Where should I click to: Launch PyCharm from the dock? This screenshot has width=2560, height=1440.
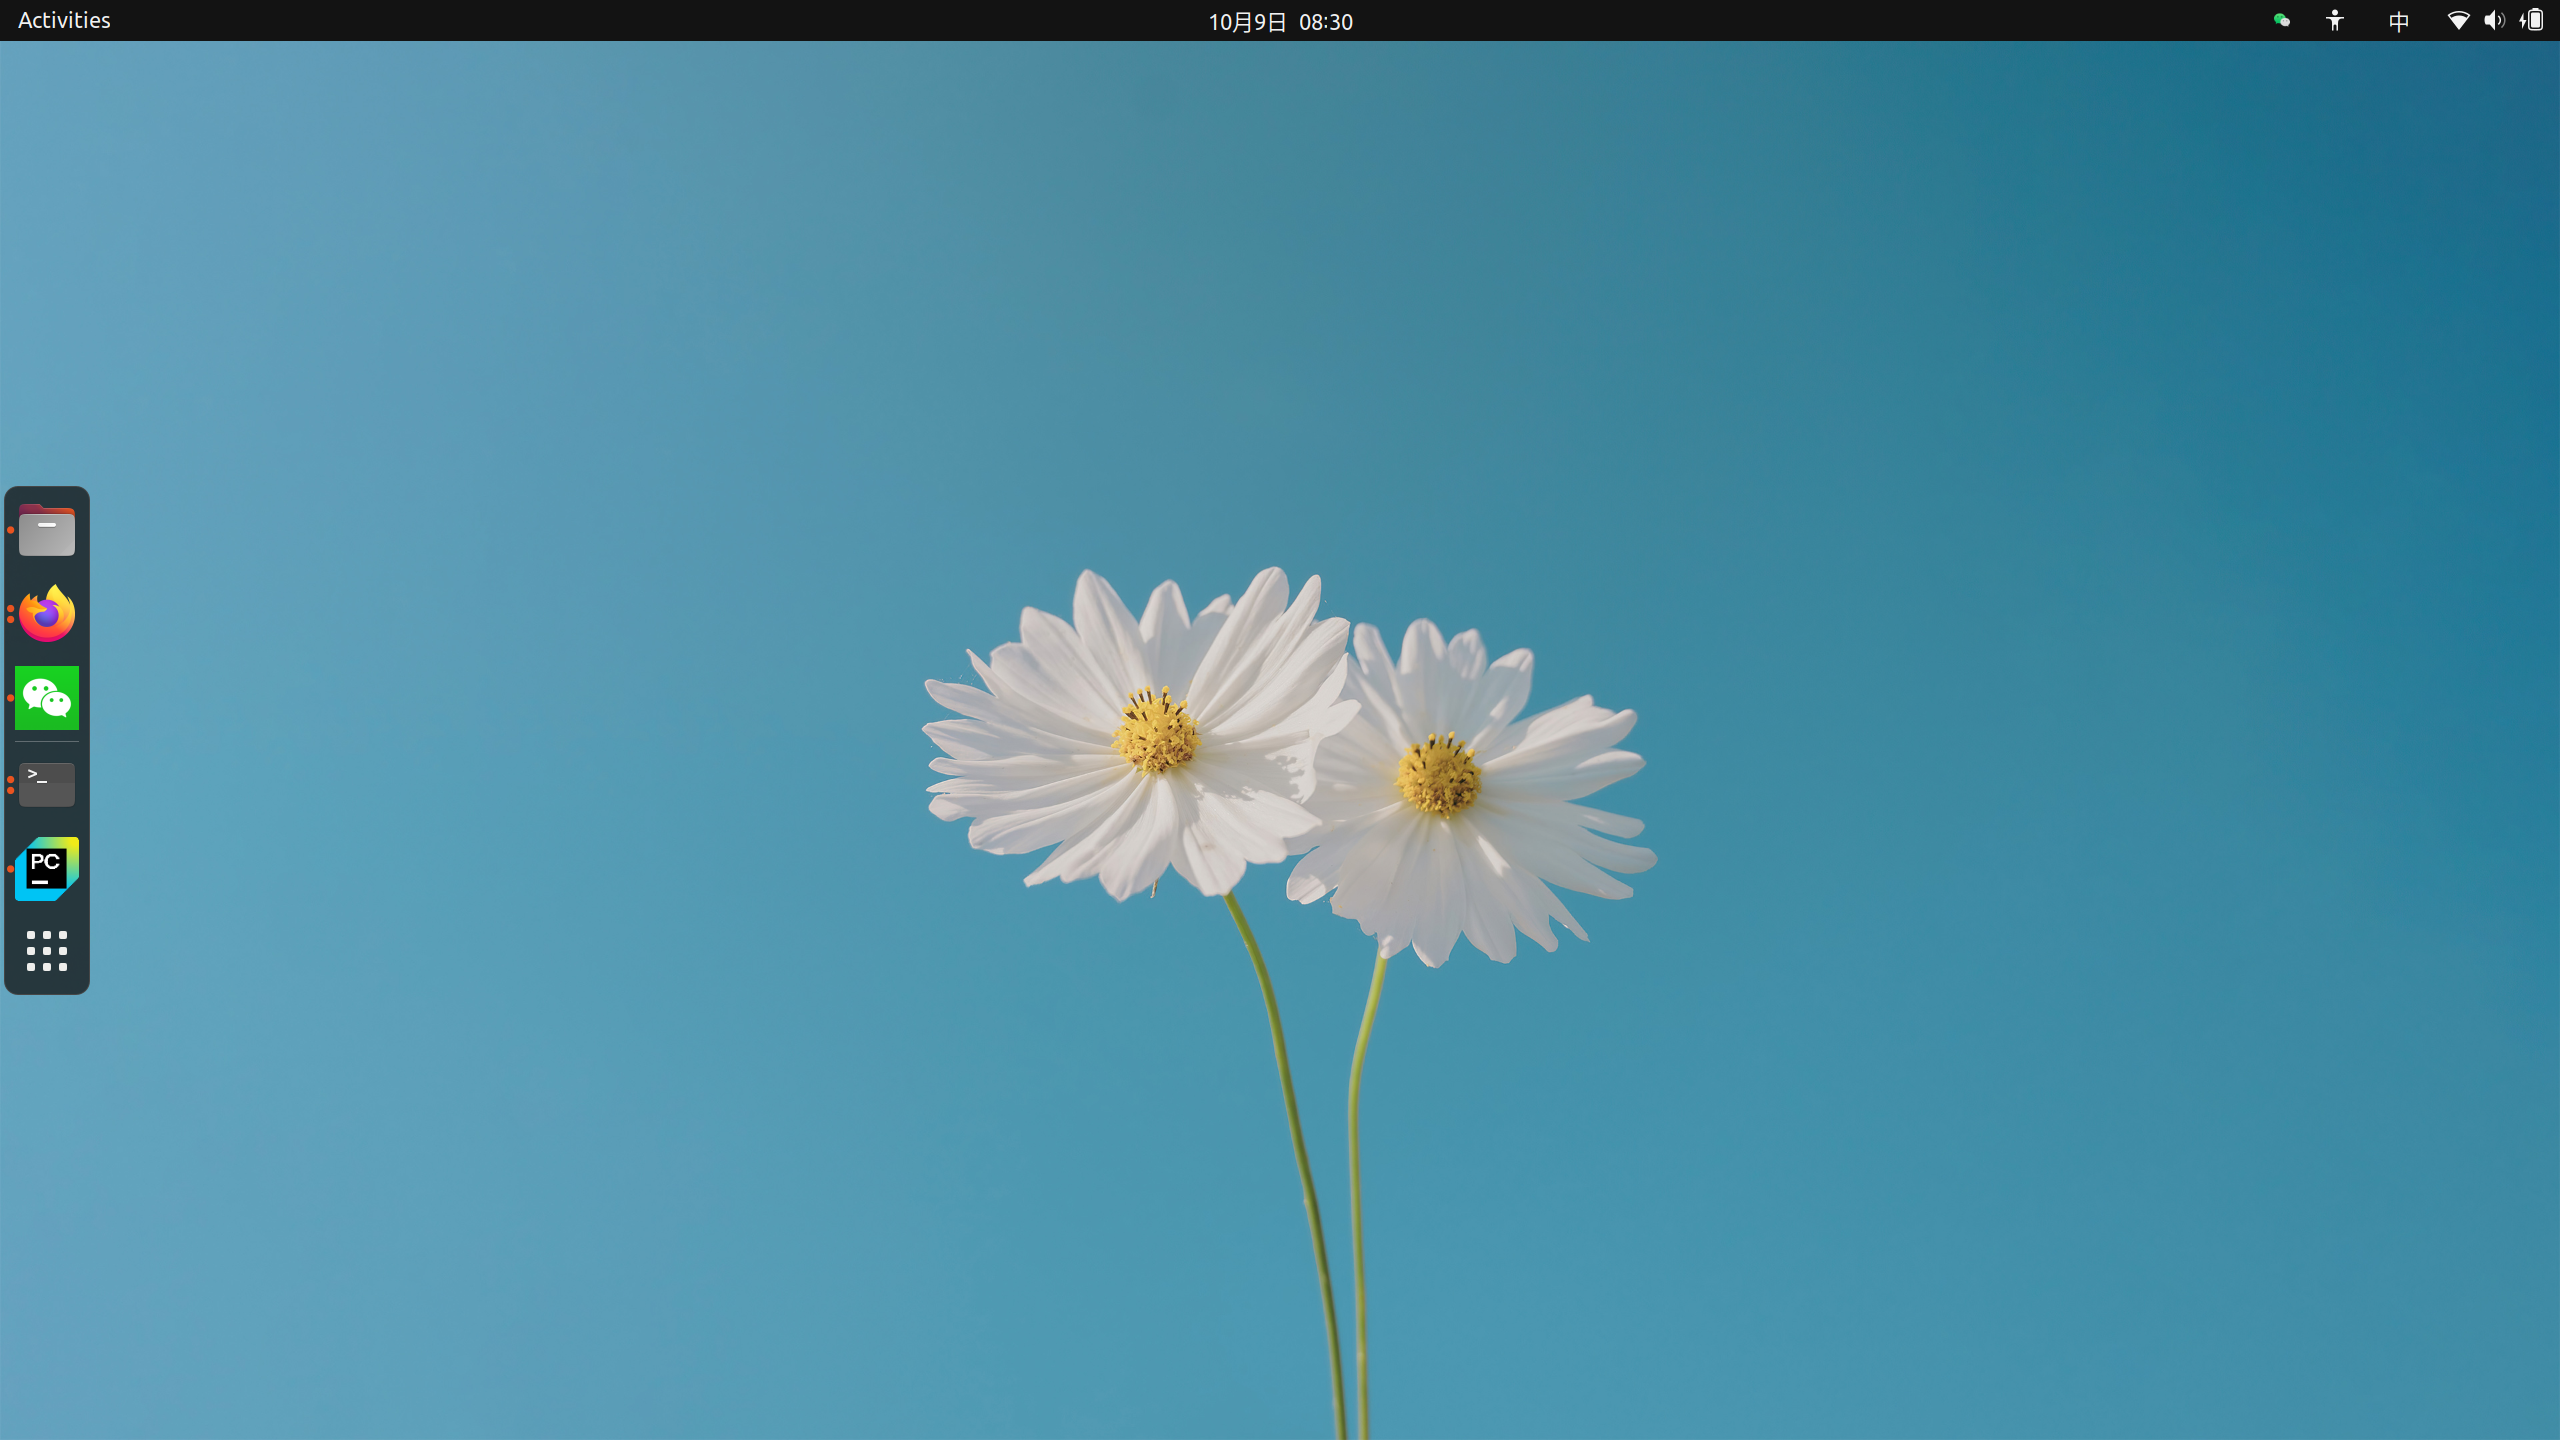tap(46, 868)
